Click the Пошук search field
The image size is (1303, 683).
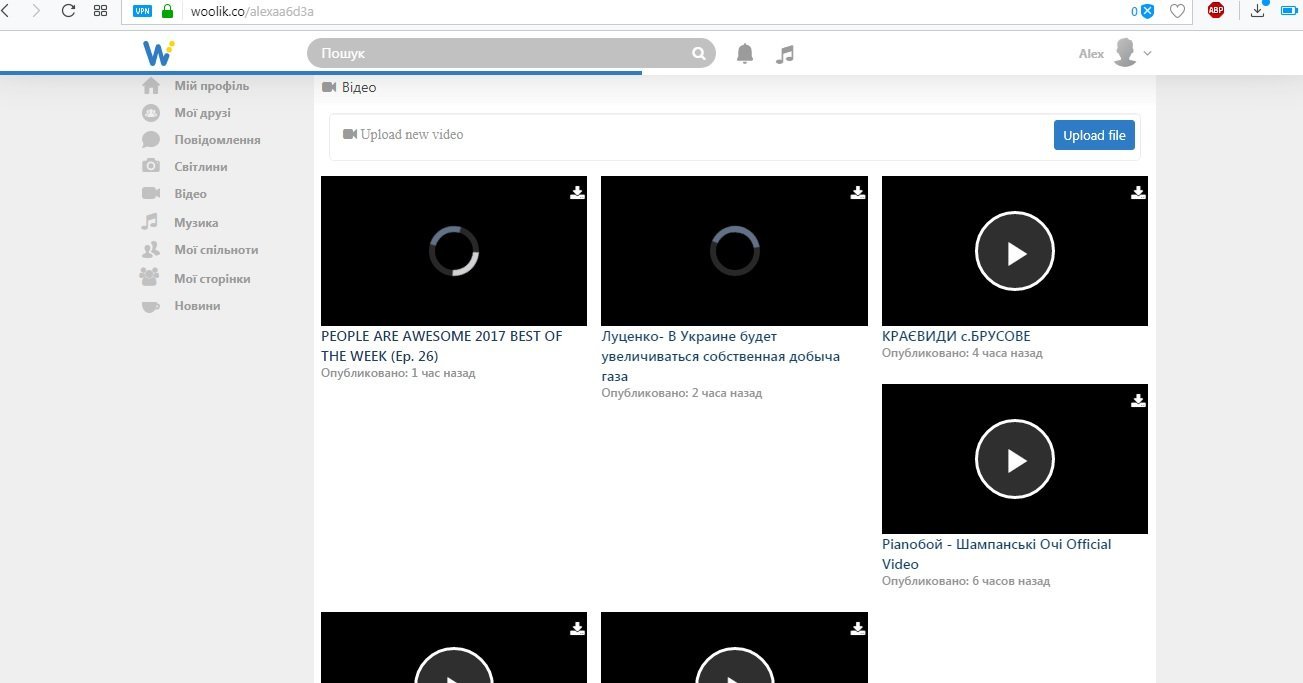click(500, 54)
